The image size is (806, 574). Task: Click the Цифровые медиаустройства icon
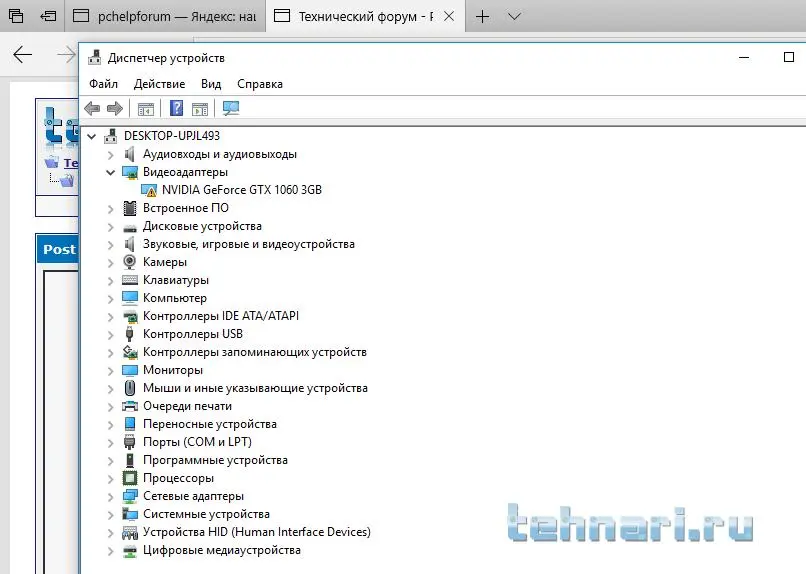pos(130,550)
